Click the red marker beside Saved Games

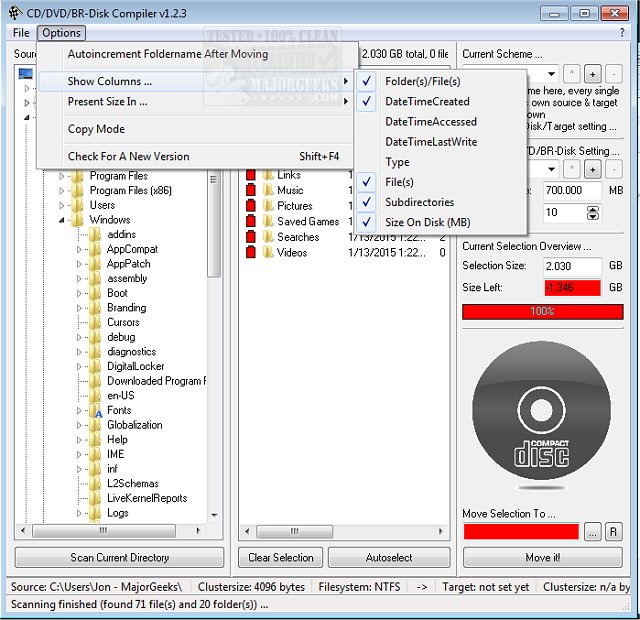(x=251, y=221)
